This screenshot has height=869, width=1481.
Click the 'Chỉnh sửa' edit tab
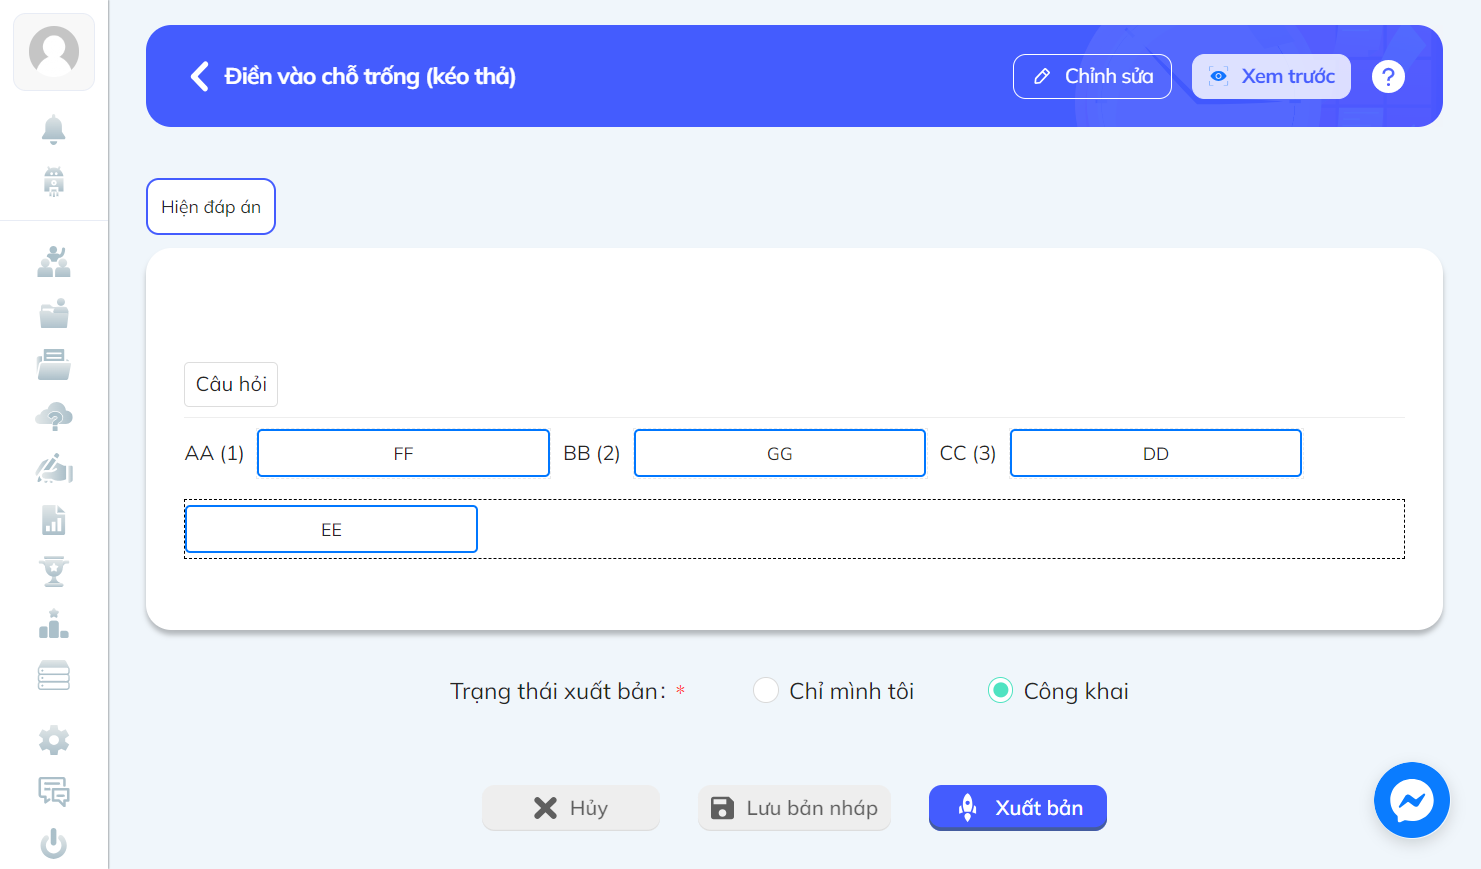pos(1092,76)
